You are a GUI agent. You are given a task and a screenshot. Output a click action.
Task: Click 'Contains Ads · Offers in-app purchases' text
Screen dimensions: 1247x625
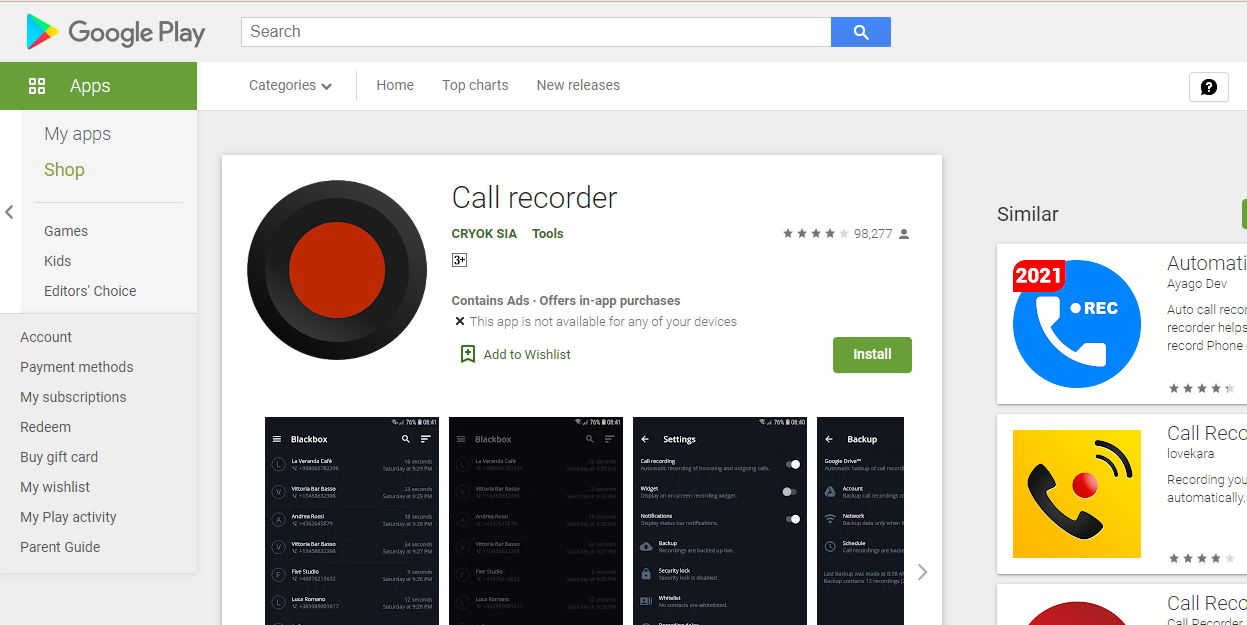click(566, 300)
